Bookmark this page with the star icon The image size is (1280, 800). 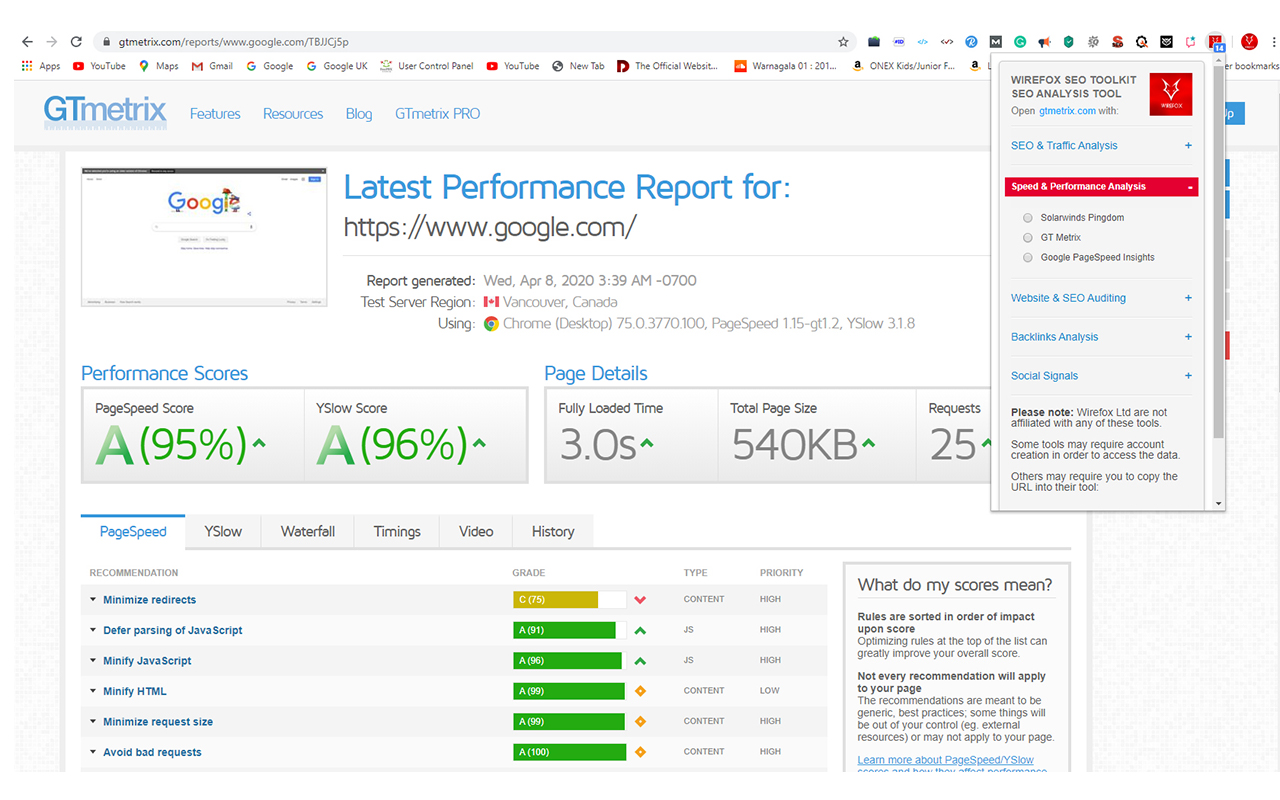pyautogui.click(x=843, y=42)
